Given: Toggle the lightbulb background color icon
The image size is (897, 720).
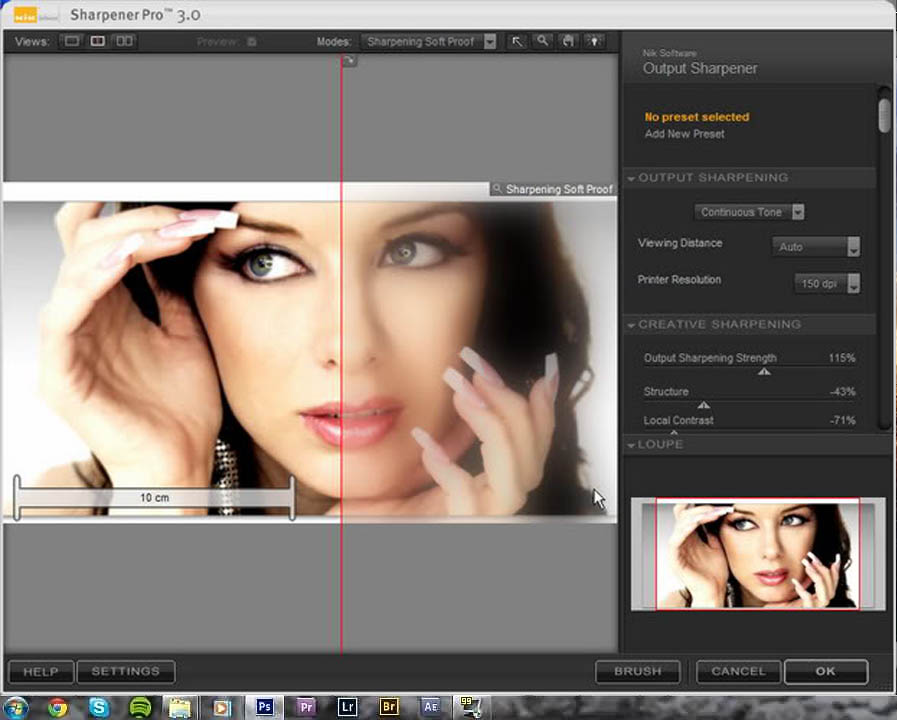Looking at the screenshot, I should pos(594,41).
